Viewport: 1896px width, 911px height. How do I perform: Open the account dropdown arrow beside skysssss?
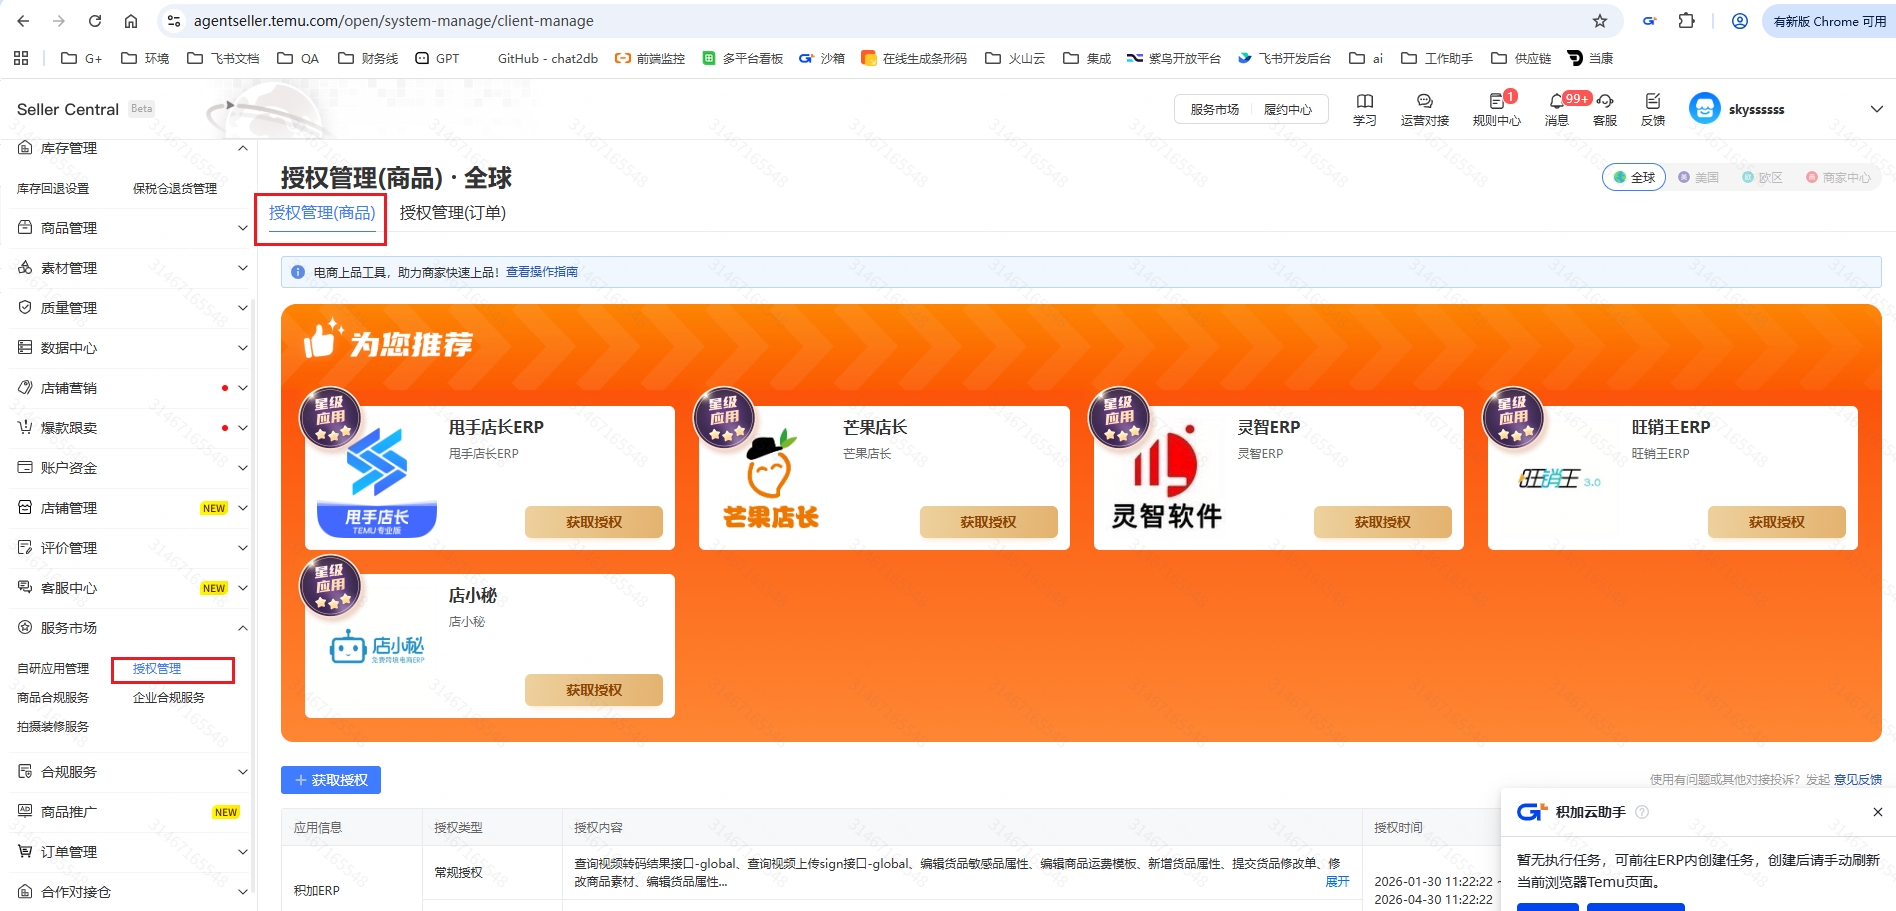tap(1876, 109)
